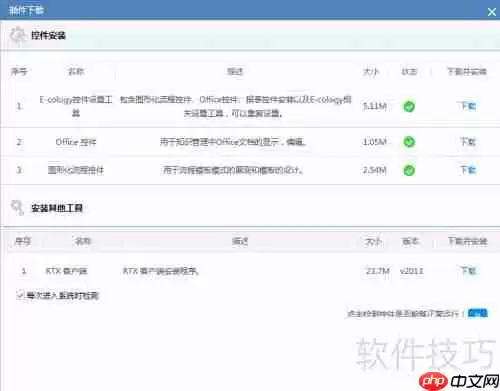
Task: Click the 5.11M size cell
Action: coord(375,106)
